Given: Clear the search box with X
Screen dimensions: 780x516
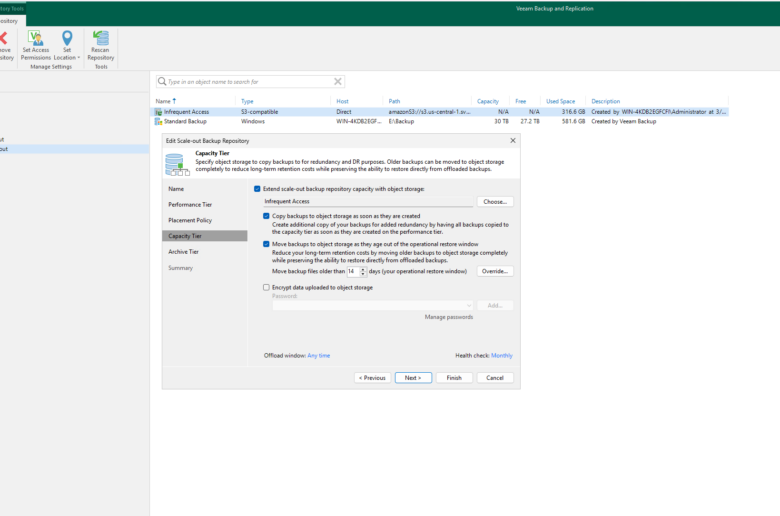Looking at the screenshot, I should (338, 81).
